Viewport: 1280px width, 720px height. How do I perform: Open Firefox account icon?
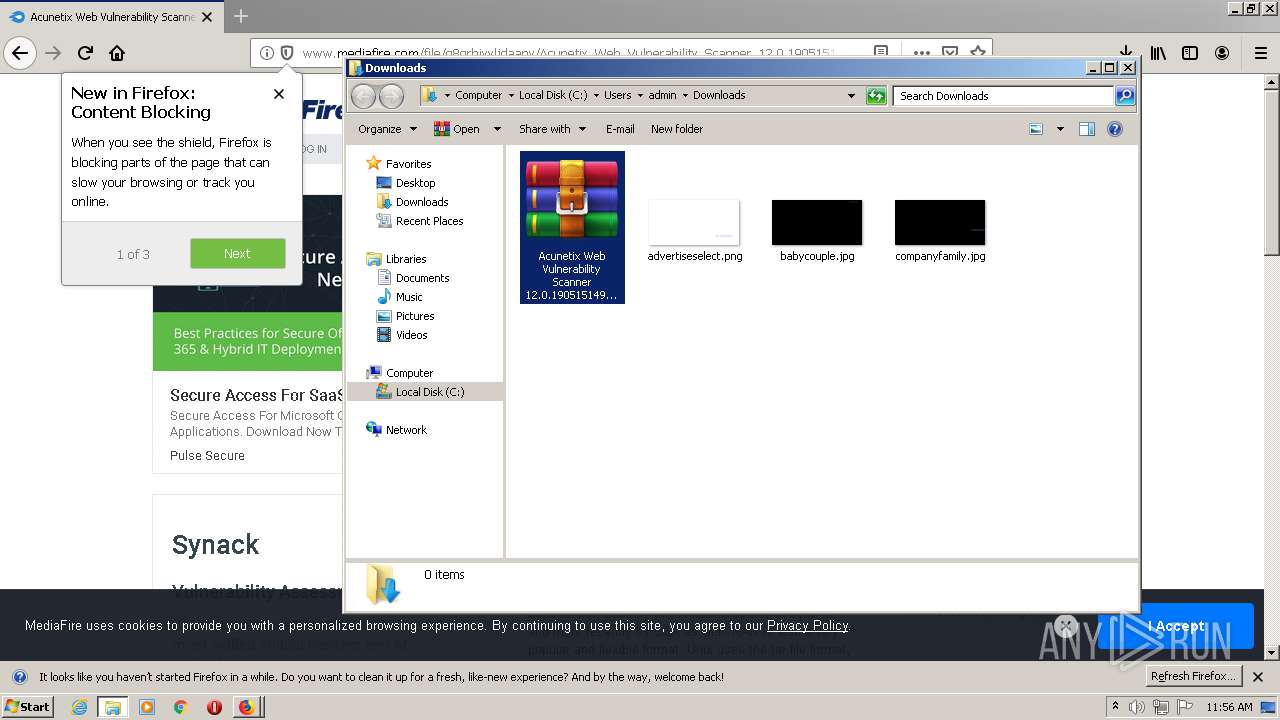tap(1222, 53)
